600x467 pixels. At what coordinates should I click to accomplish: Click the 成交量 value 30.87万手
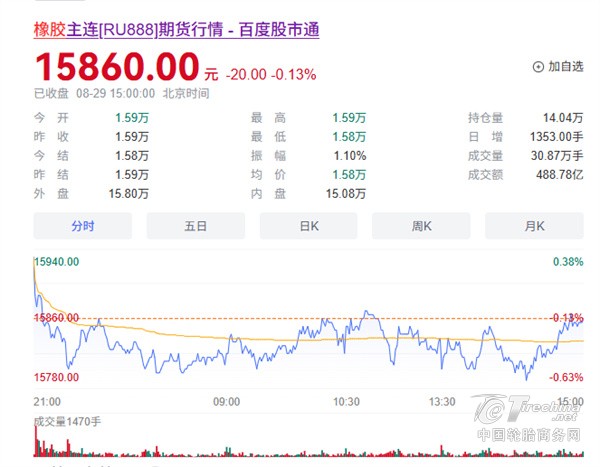(557, 156)
